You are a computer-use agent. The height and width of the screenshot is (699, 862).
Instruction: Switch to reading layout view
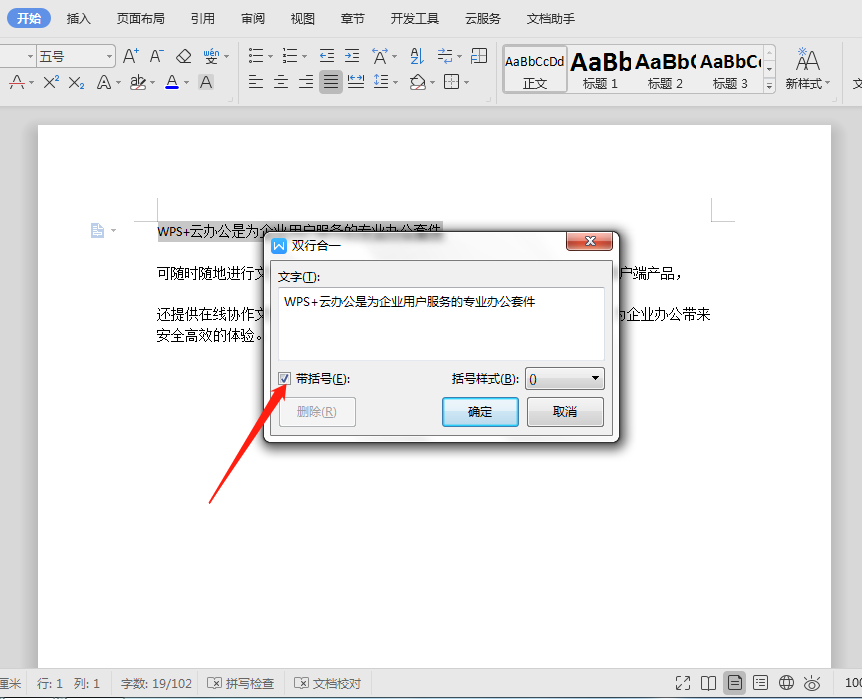pos(709,683)
